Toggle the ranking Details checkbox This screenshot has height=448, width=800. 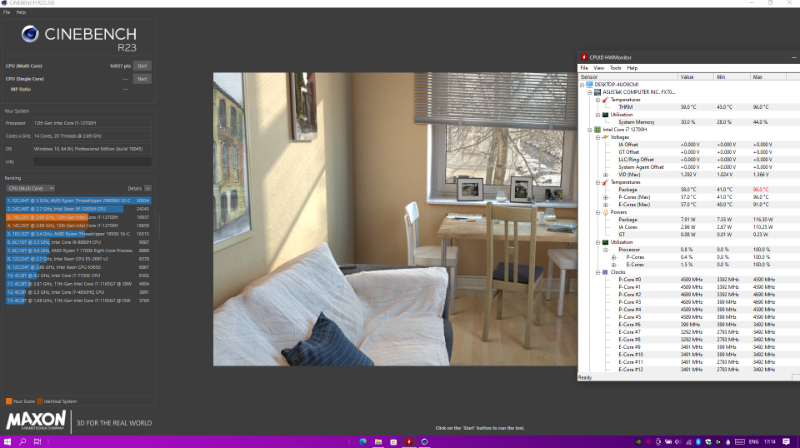[x=149, y=188]
